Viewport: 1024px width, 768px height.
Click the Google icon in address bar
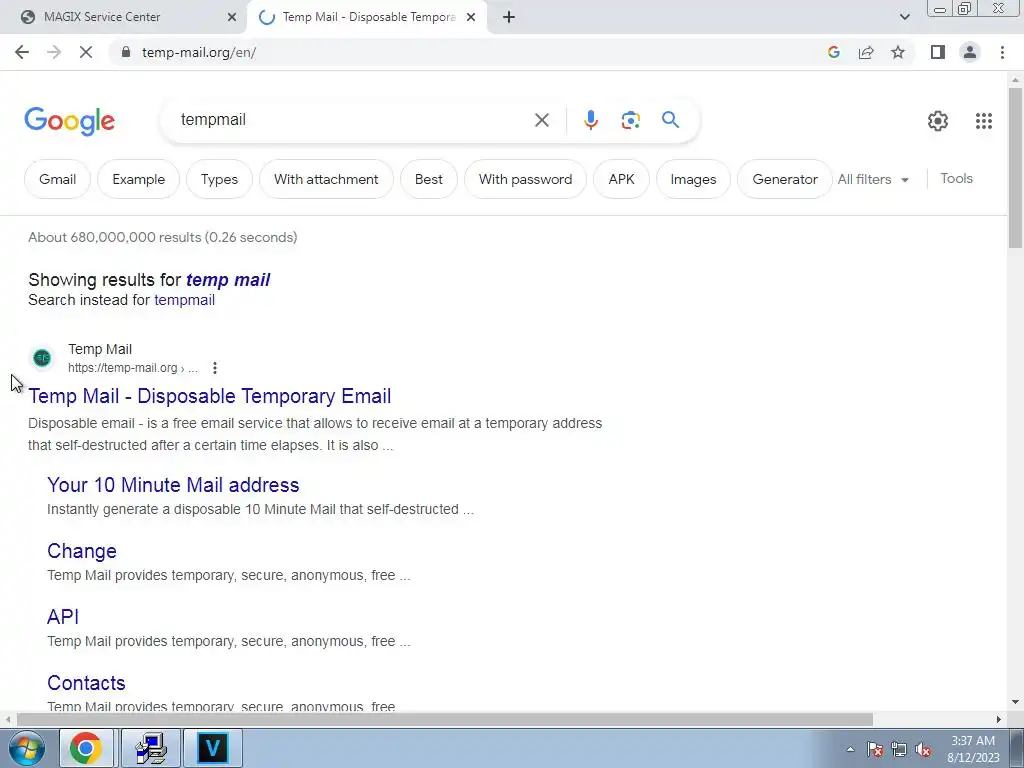tap(833, 52)
